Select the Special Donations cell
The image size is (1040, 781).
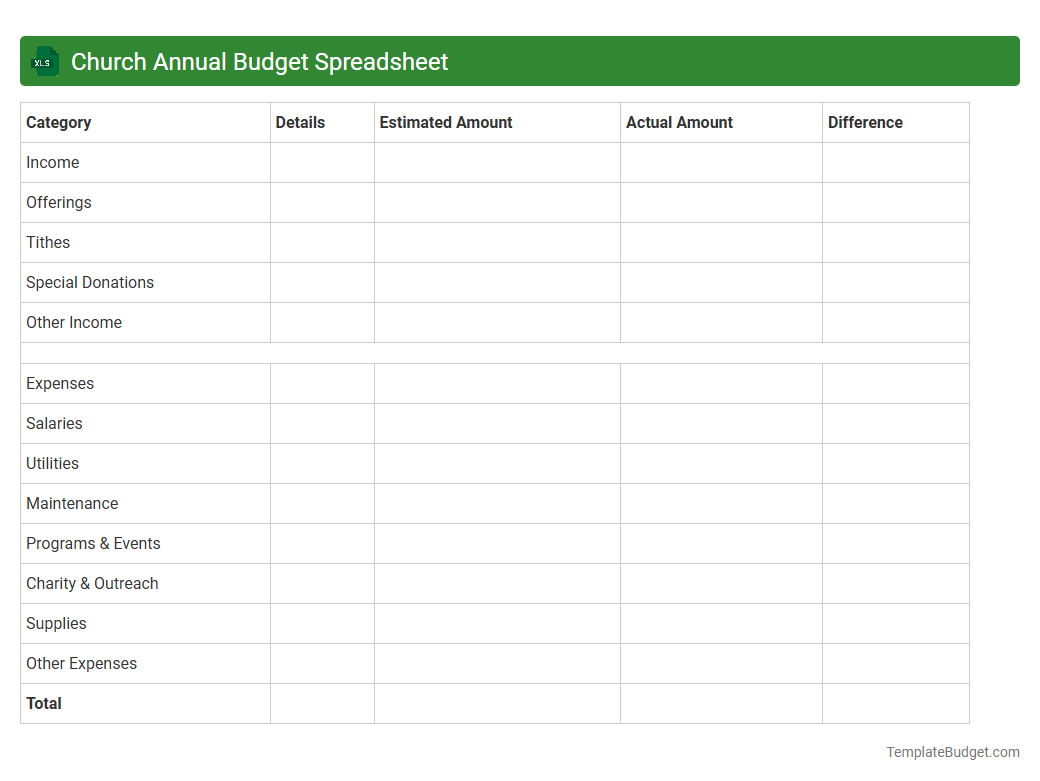[x=90, y=282]
